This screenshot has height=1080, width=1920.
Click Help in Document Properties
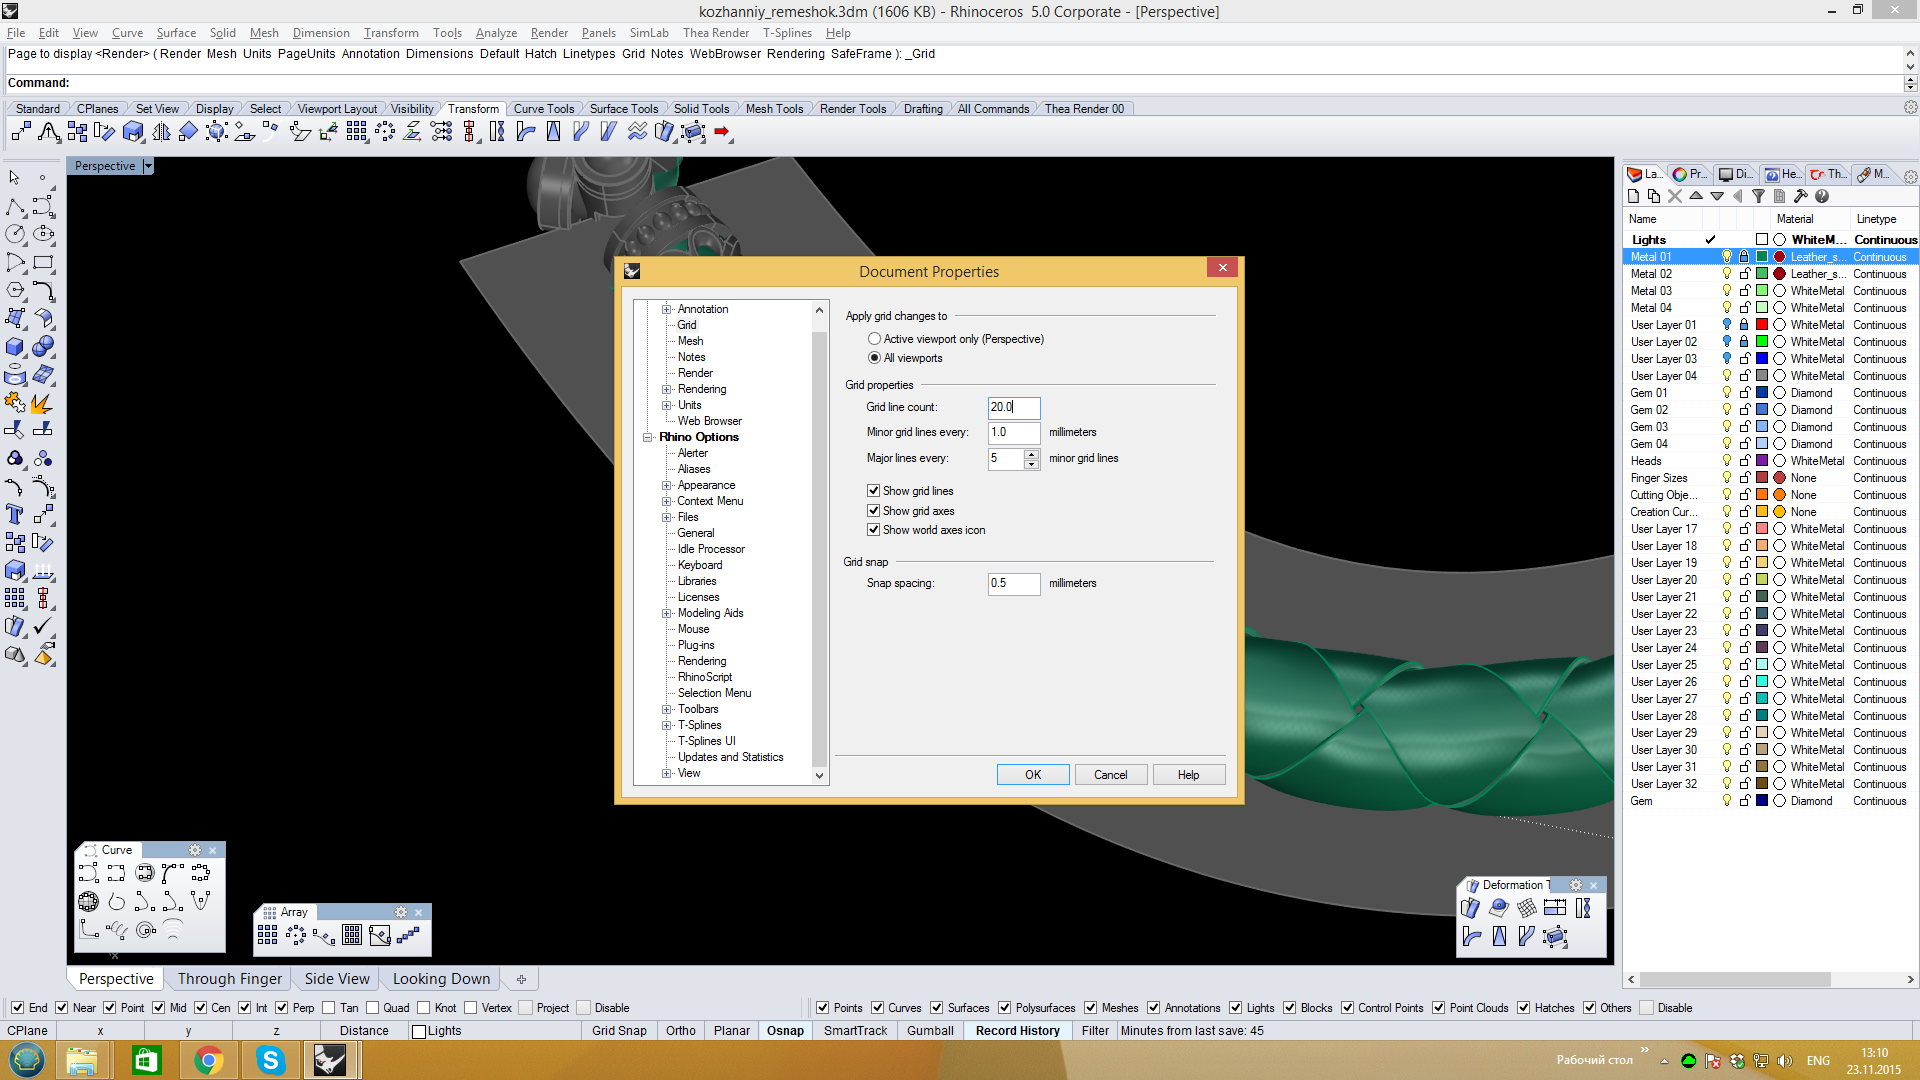coord(1188,775)
